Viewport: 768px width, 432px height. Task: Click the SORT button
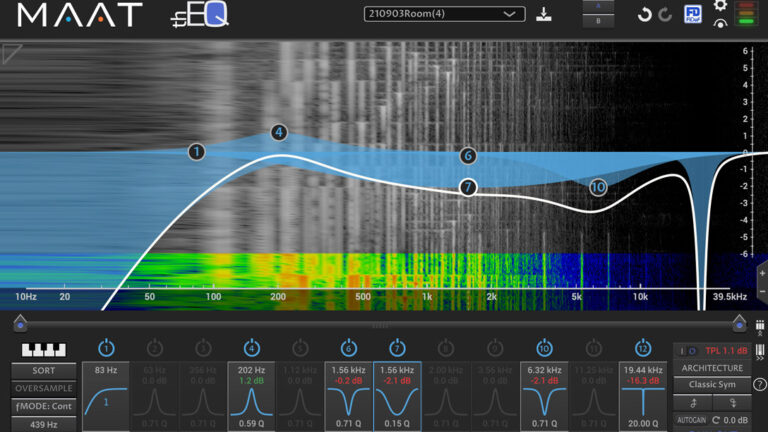coord(44,371)
